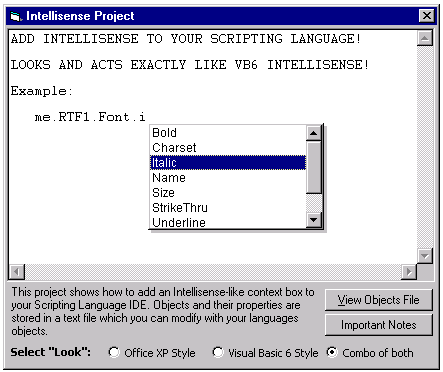Choose the highlighted Italic entry
Image resolution: width=443 pixels, height=372 pixels.
click(x=228, y=163)
